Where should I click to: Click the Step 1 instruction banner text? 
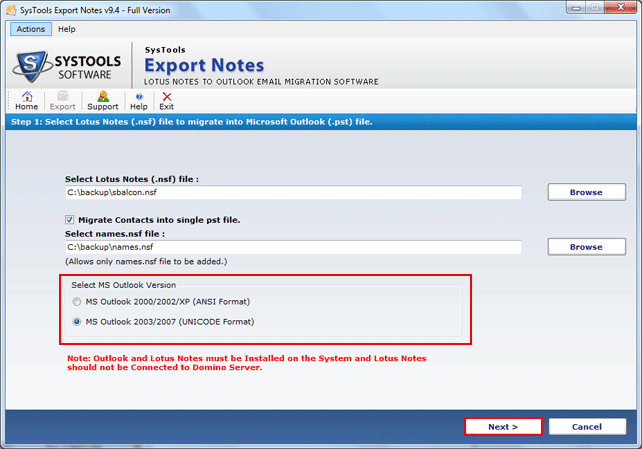point(192,122)
